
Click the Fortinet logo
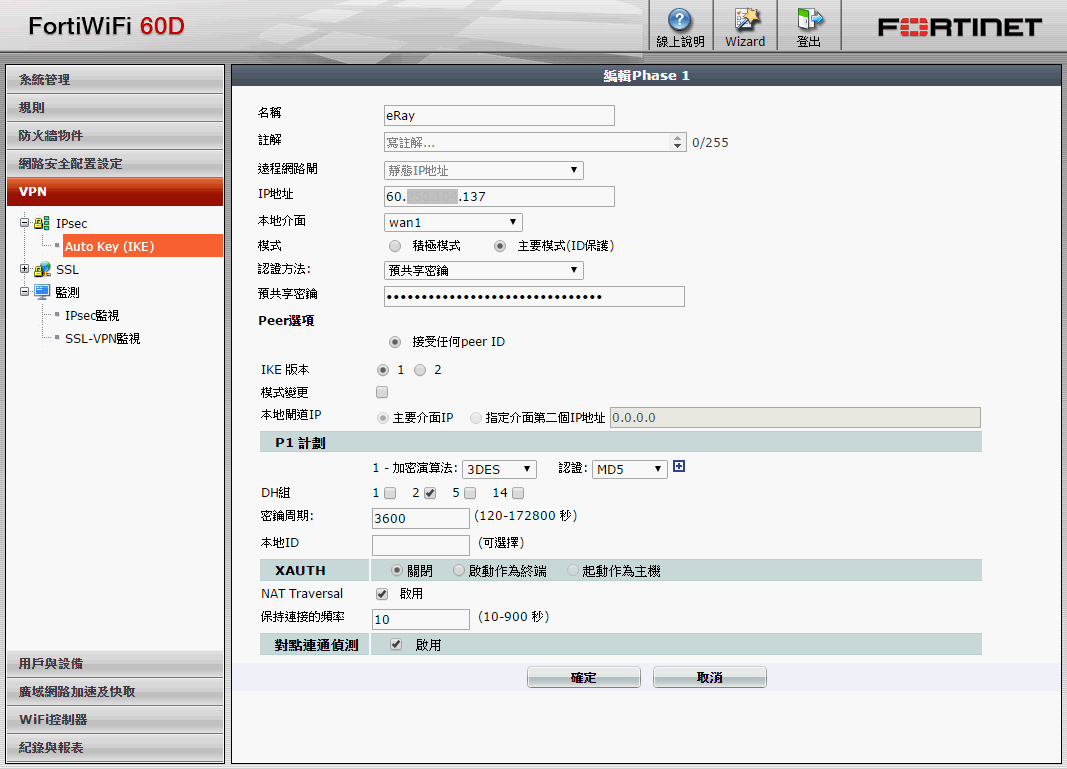[x=959, y=27]
